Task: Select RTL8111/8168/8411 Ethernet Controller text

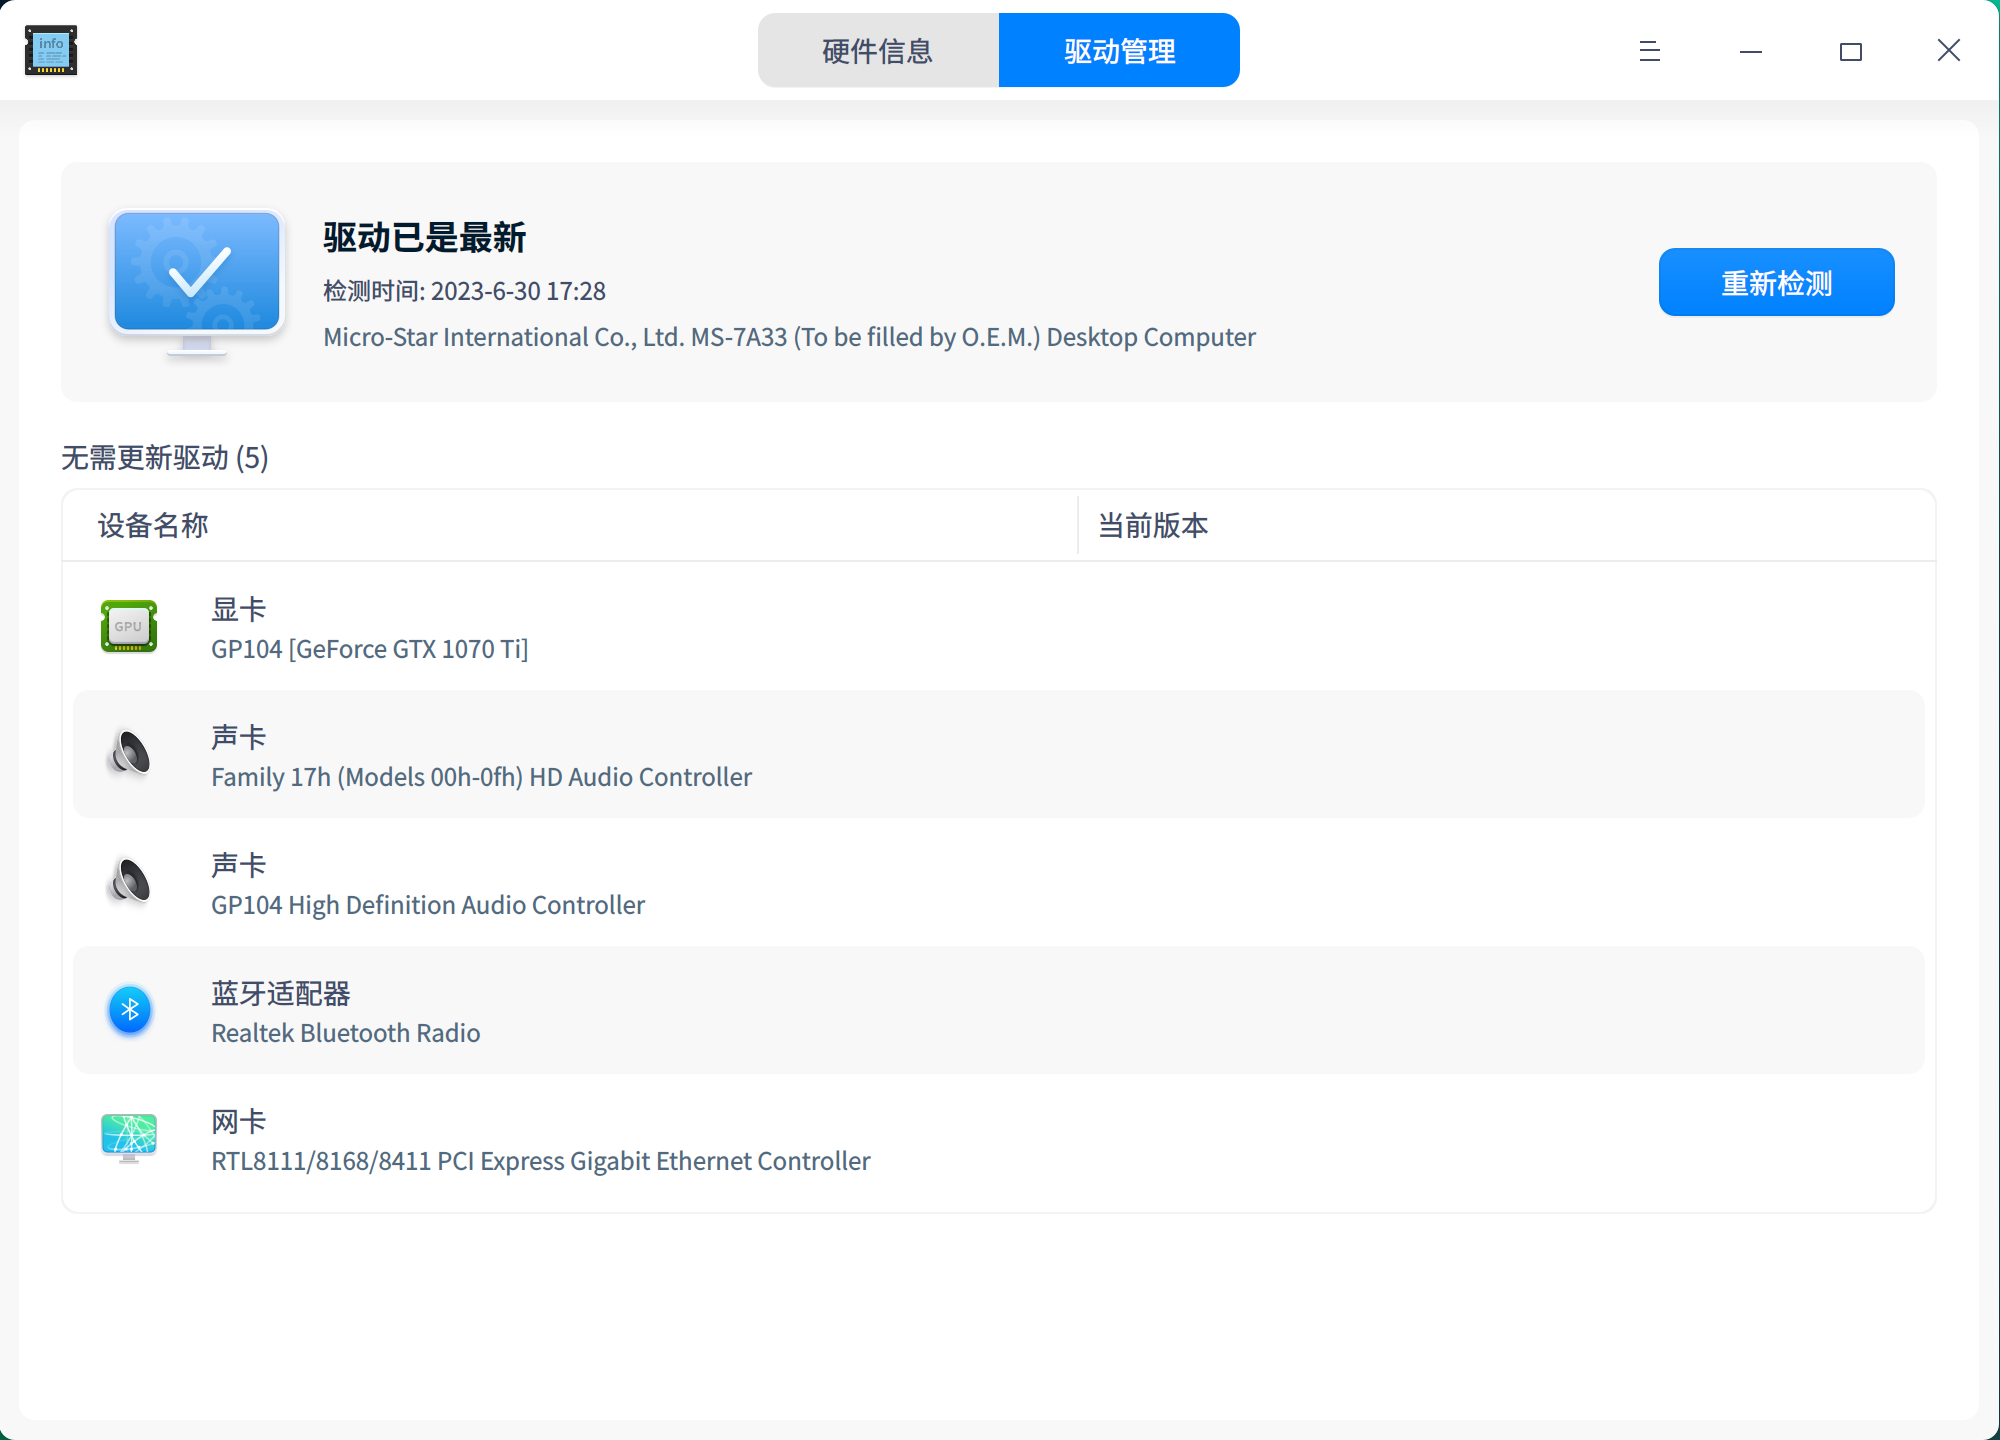Action: pos(541,1161)
